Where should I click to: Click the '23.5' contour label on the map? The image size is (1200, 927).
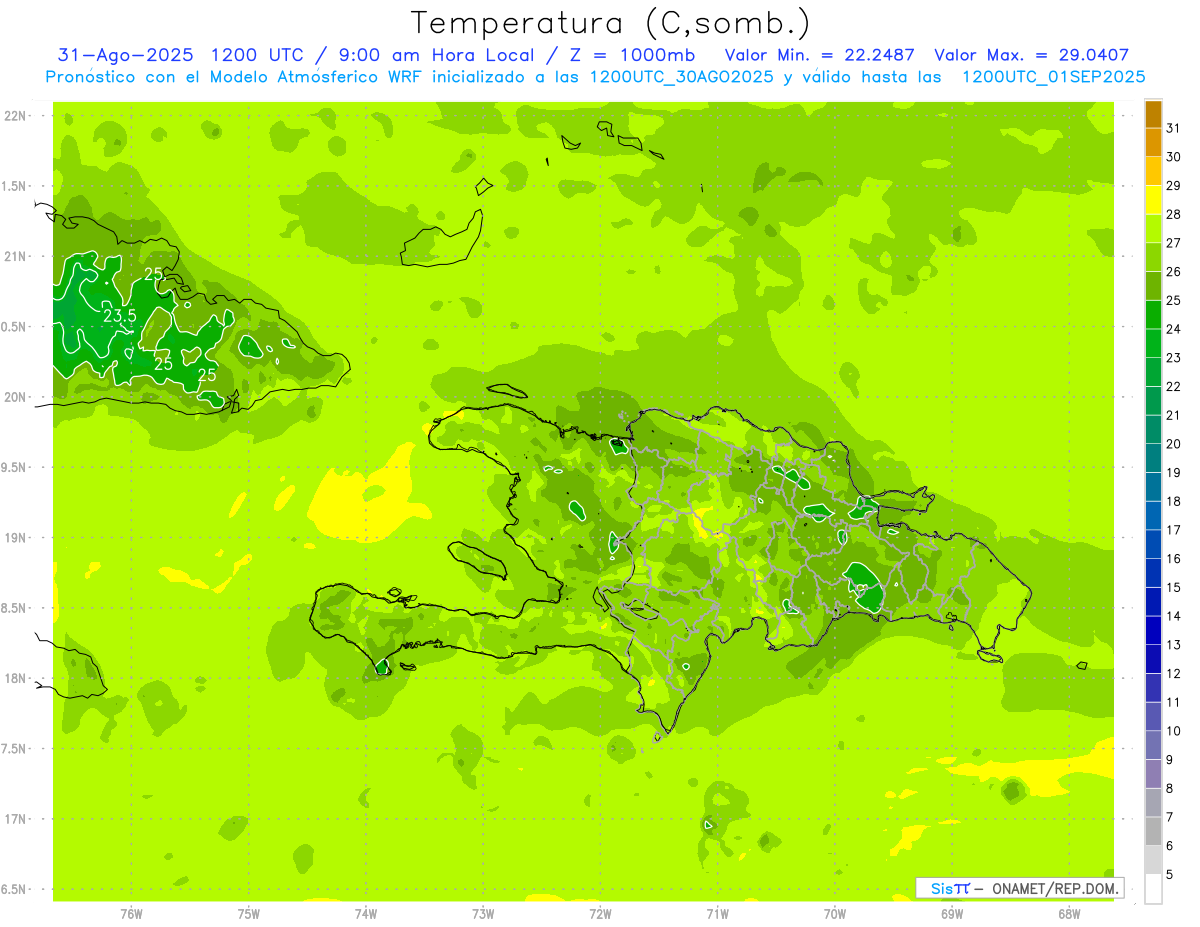click(x=119, y=316)
